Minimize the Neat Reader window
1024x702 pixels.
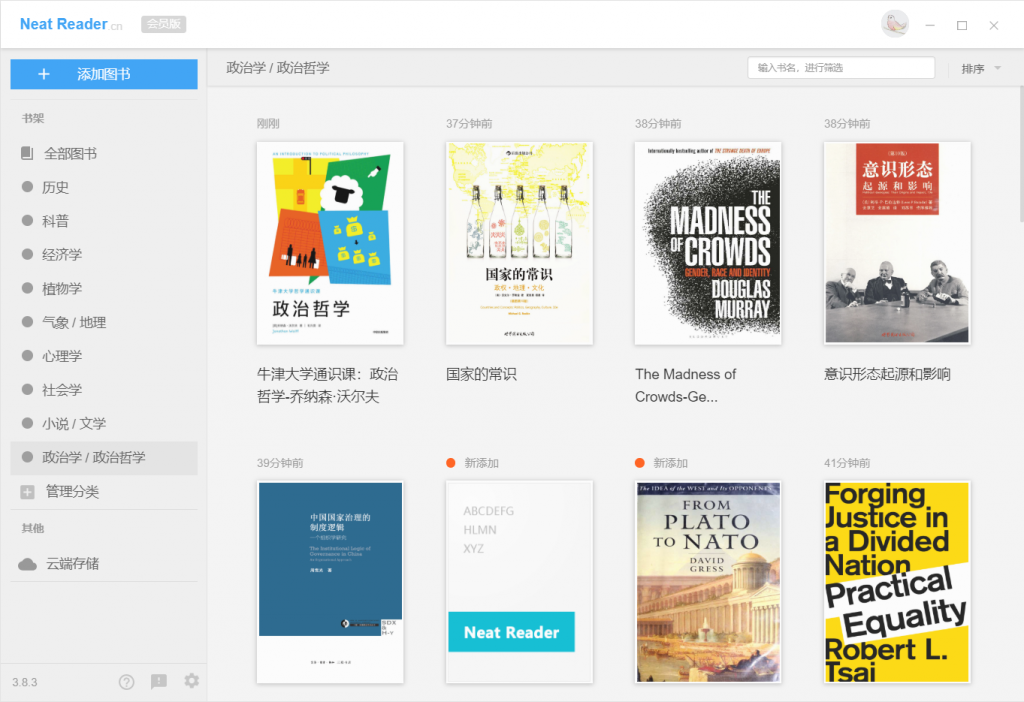point(930,25)
